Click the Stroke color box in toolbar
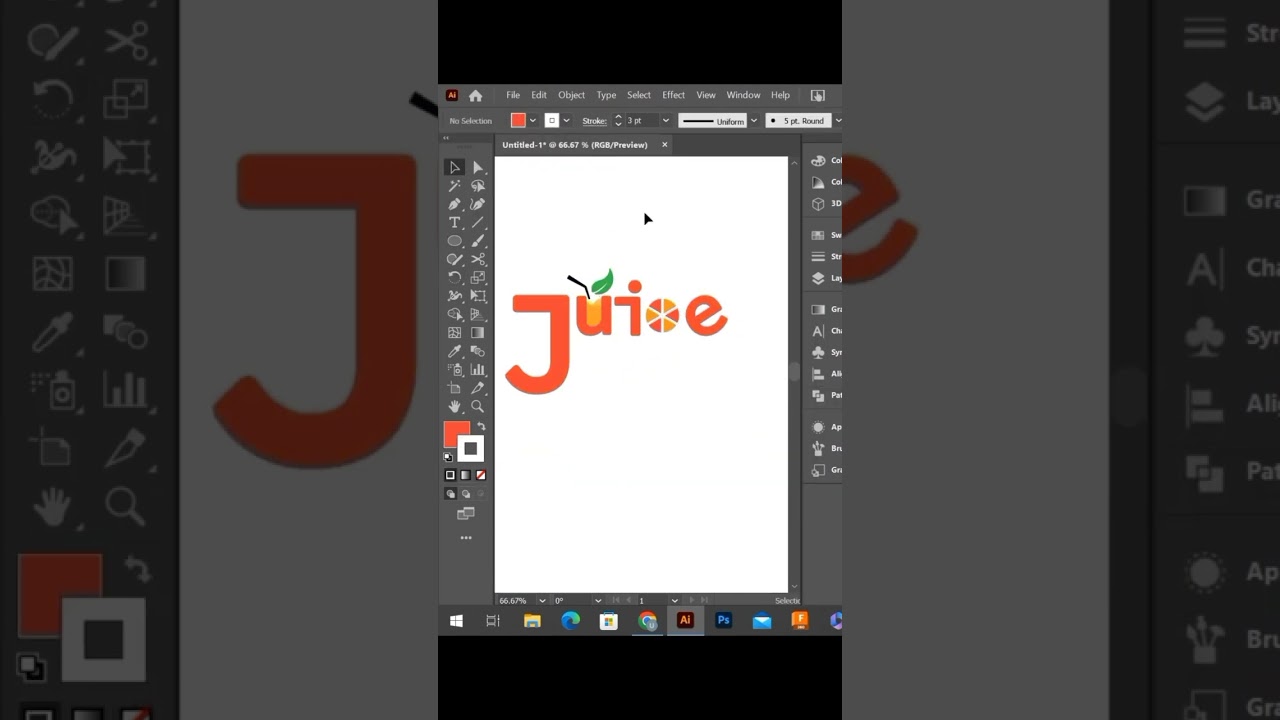 pos(471,449)
